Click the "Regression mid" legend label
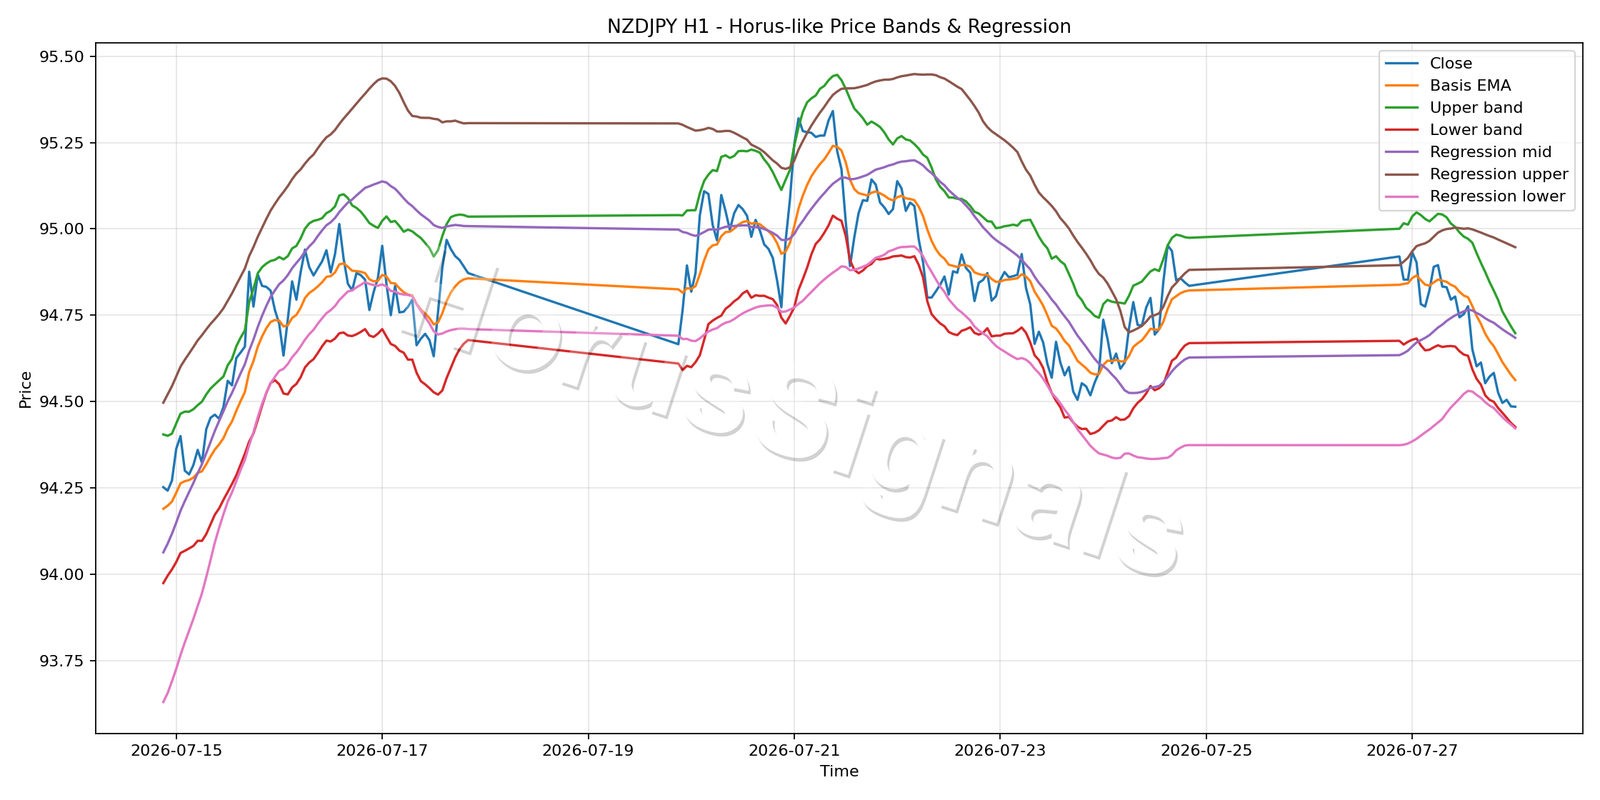1600x800 pixels. tap(1491, 152)
